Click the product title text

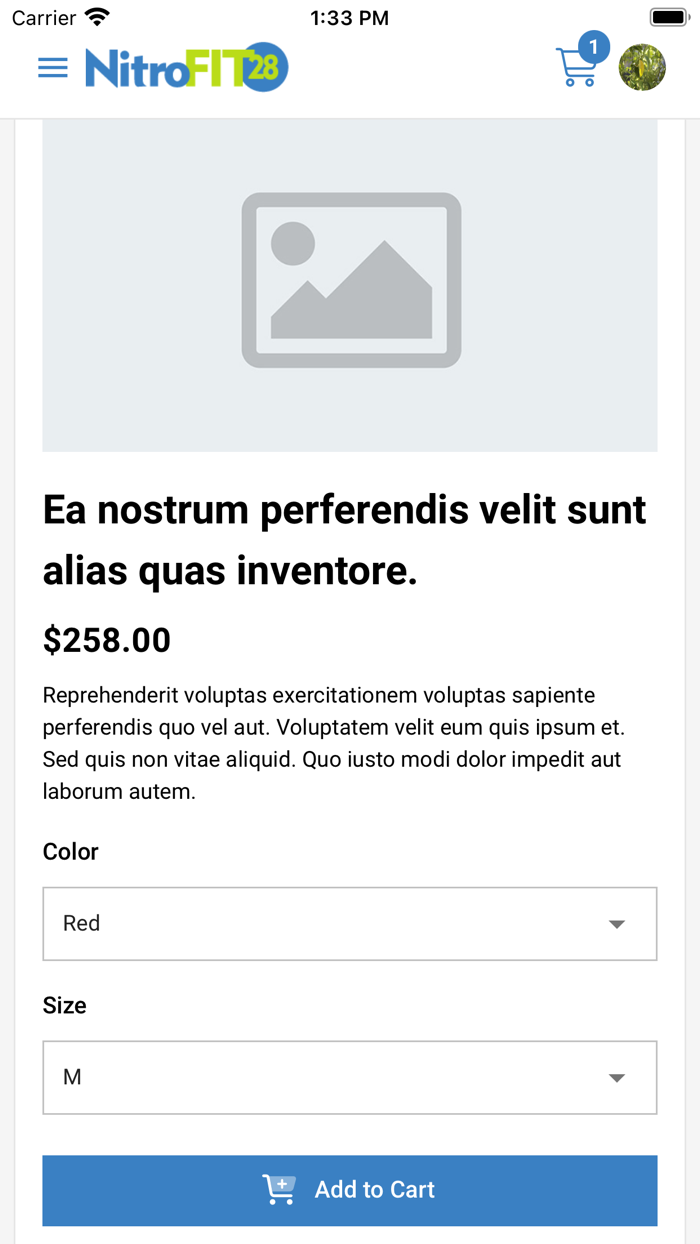pyautogui.click(x=344, y=540)
